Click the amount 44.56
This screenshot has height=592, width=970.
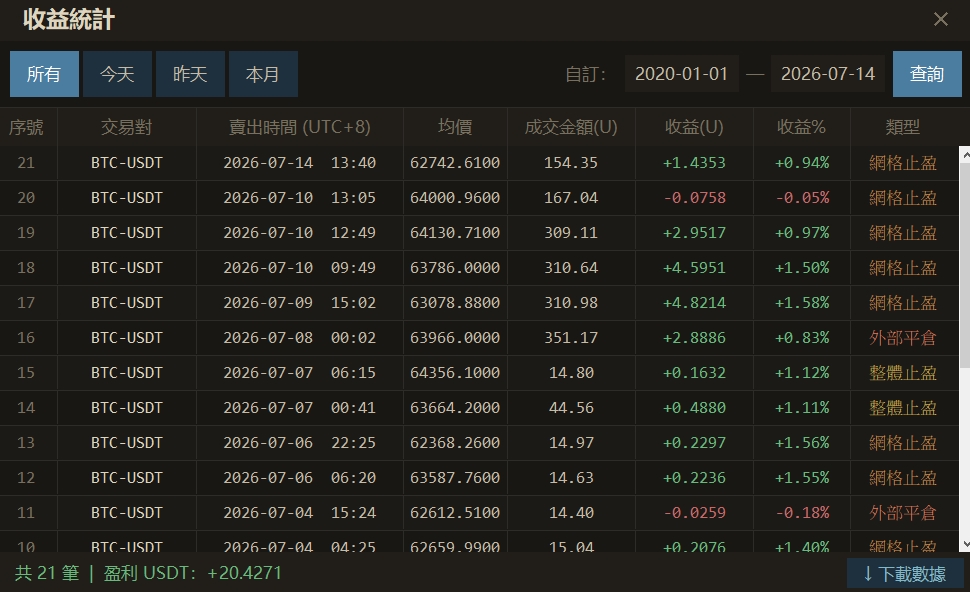(571, 408)
